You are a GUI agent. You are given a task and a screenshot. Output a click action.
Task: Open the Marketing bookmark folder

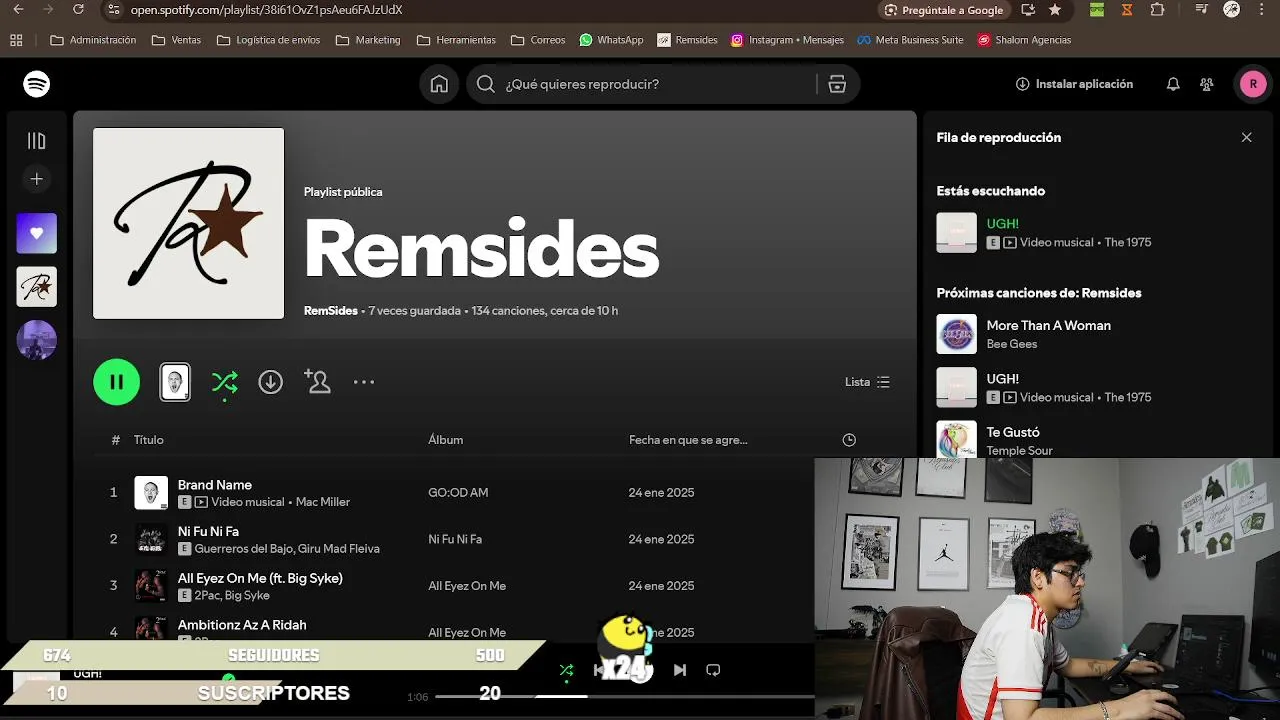pos(369,40)
